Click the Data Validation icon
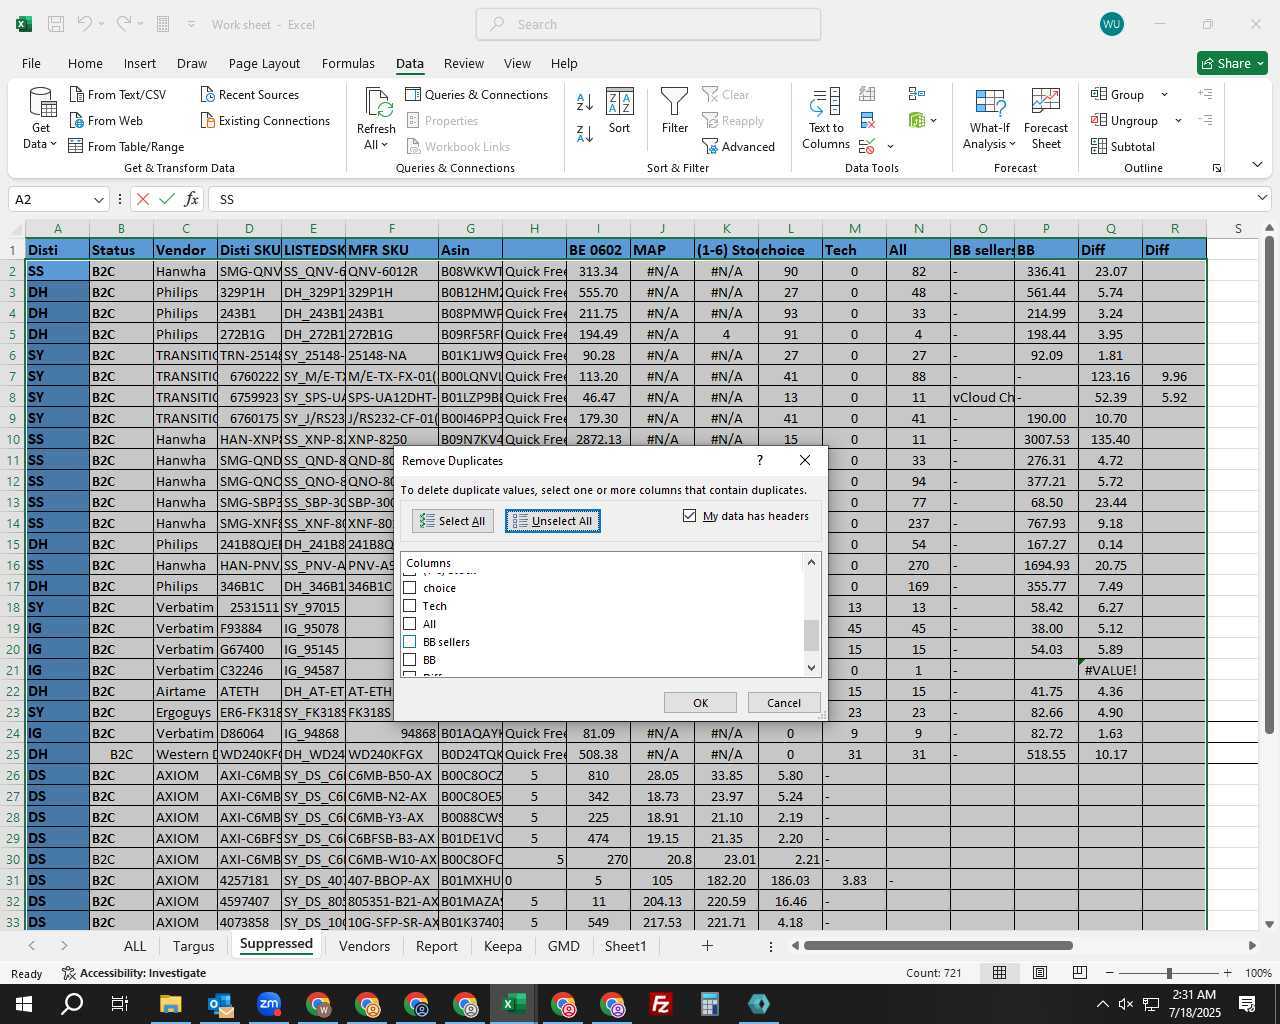Image resolution: width=1280 pixels, height=1024 pixels. click(x=867, y=147)
